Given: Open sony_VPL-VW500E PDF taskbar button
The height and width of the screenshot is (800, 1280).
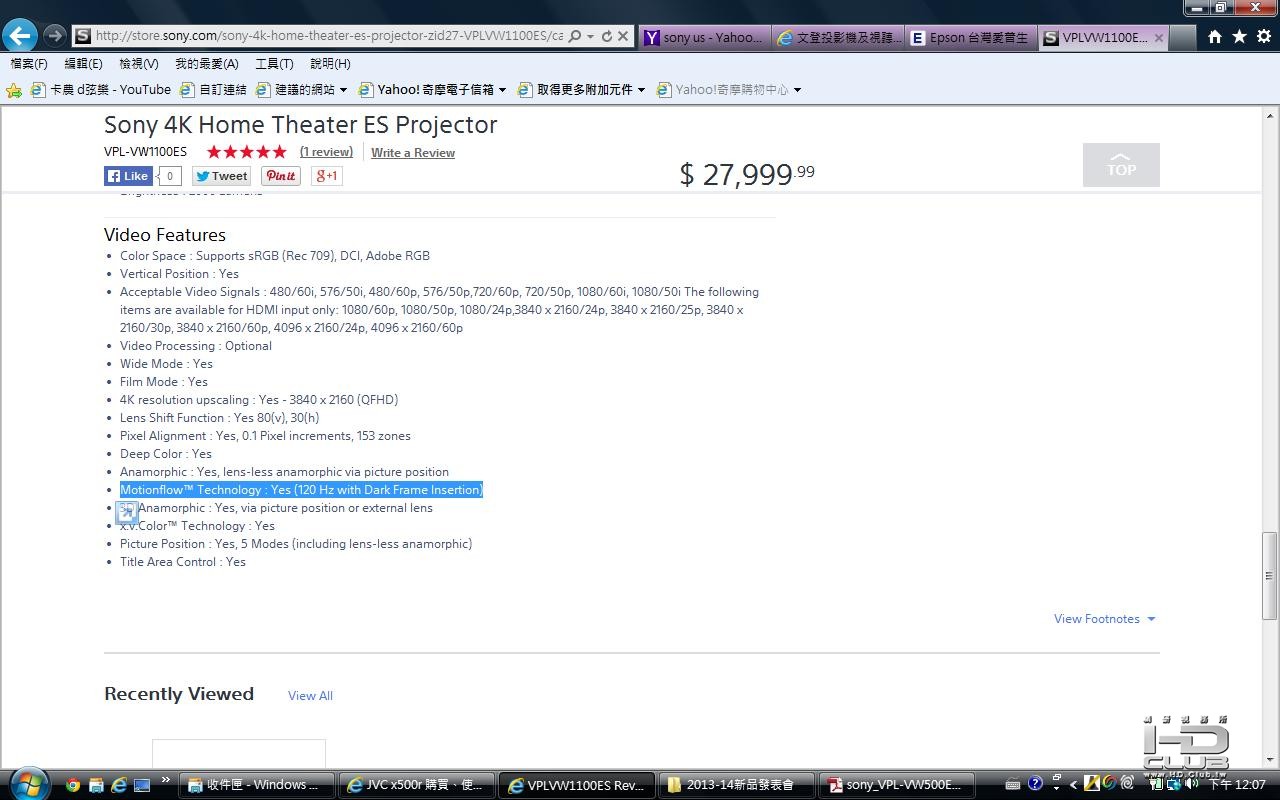Looking at the screenshot, I should pyautogui.click(x=895, y=785).
